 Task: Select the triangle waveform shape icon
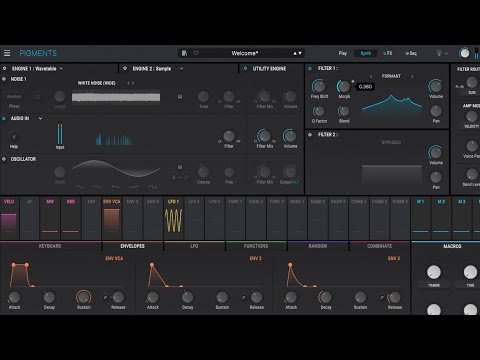[x=97, y=187]
